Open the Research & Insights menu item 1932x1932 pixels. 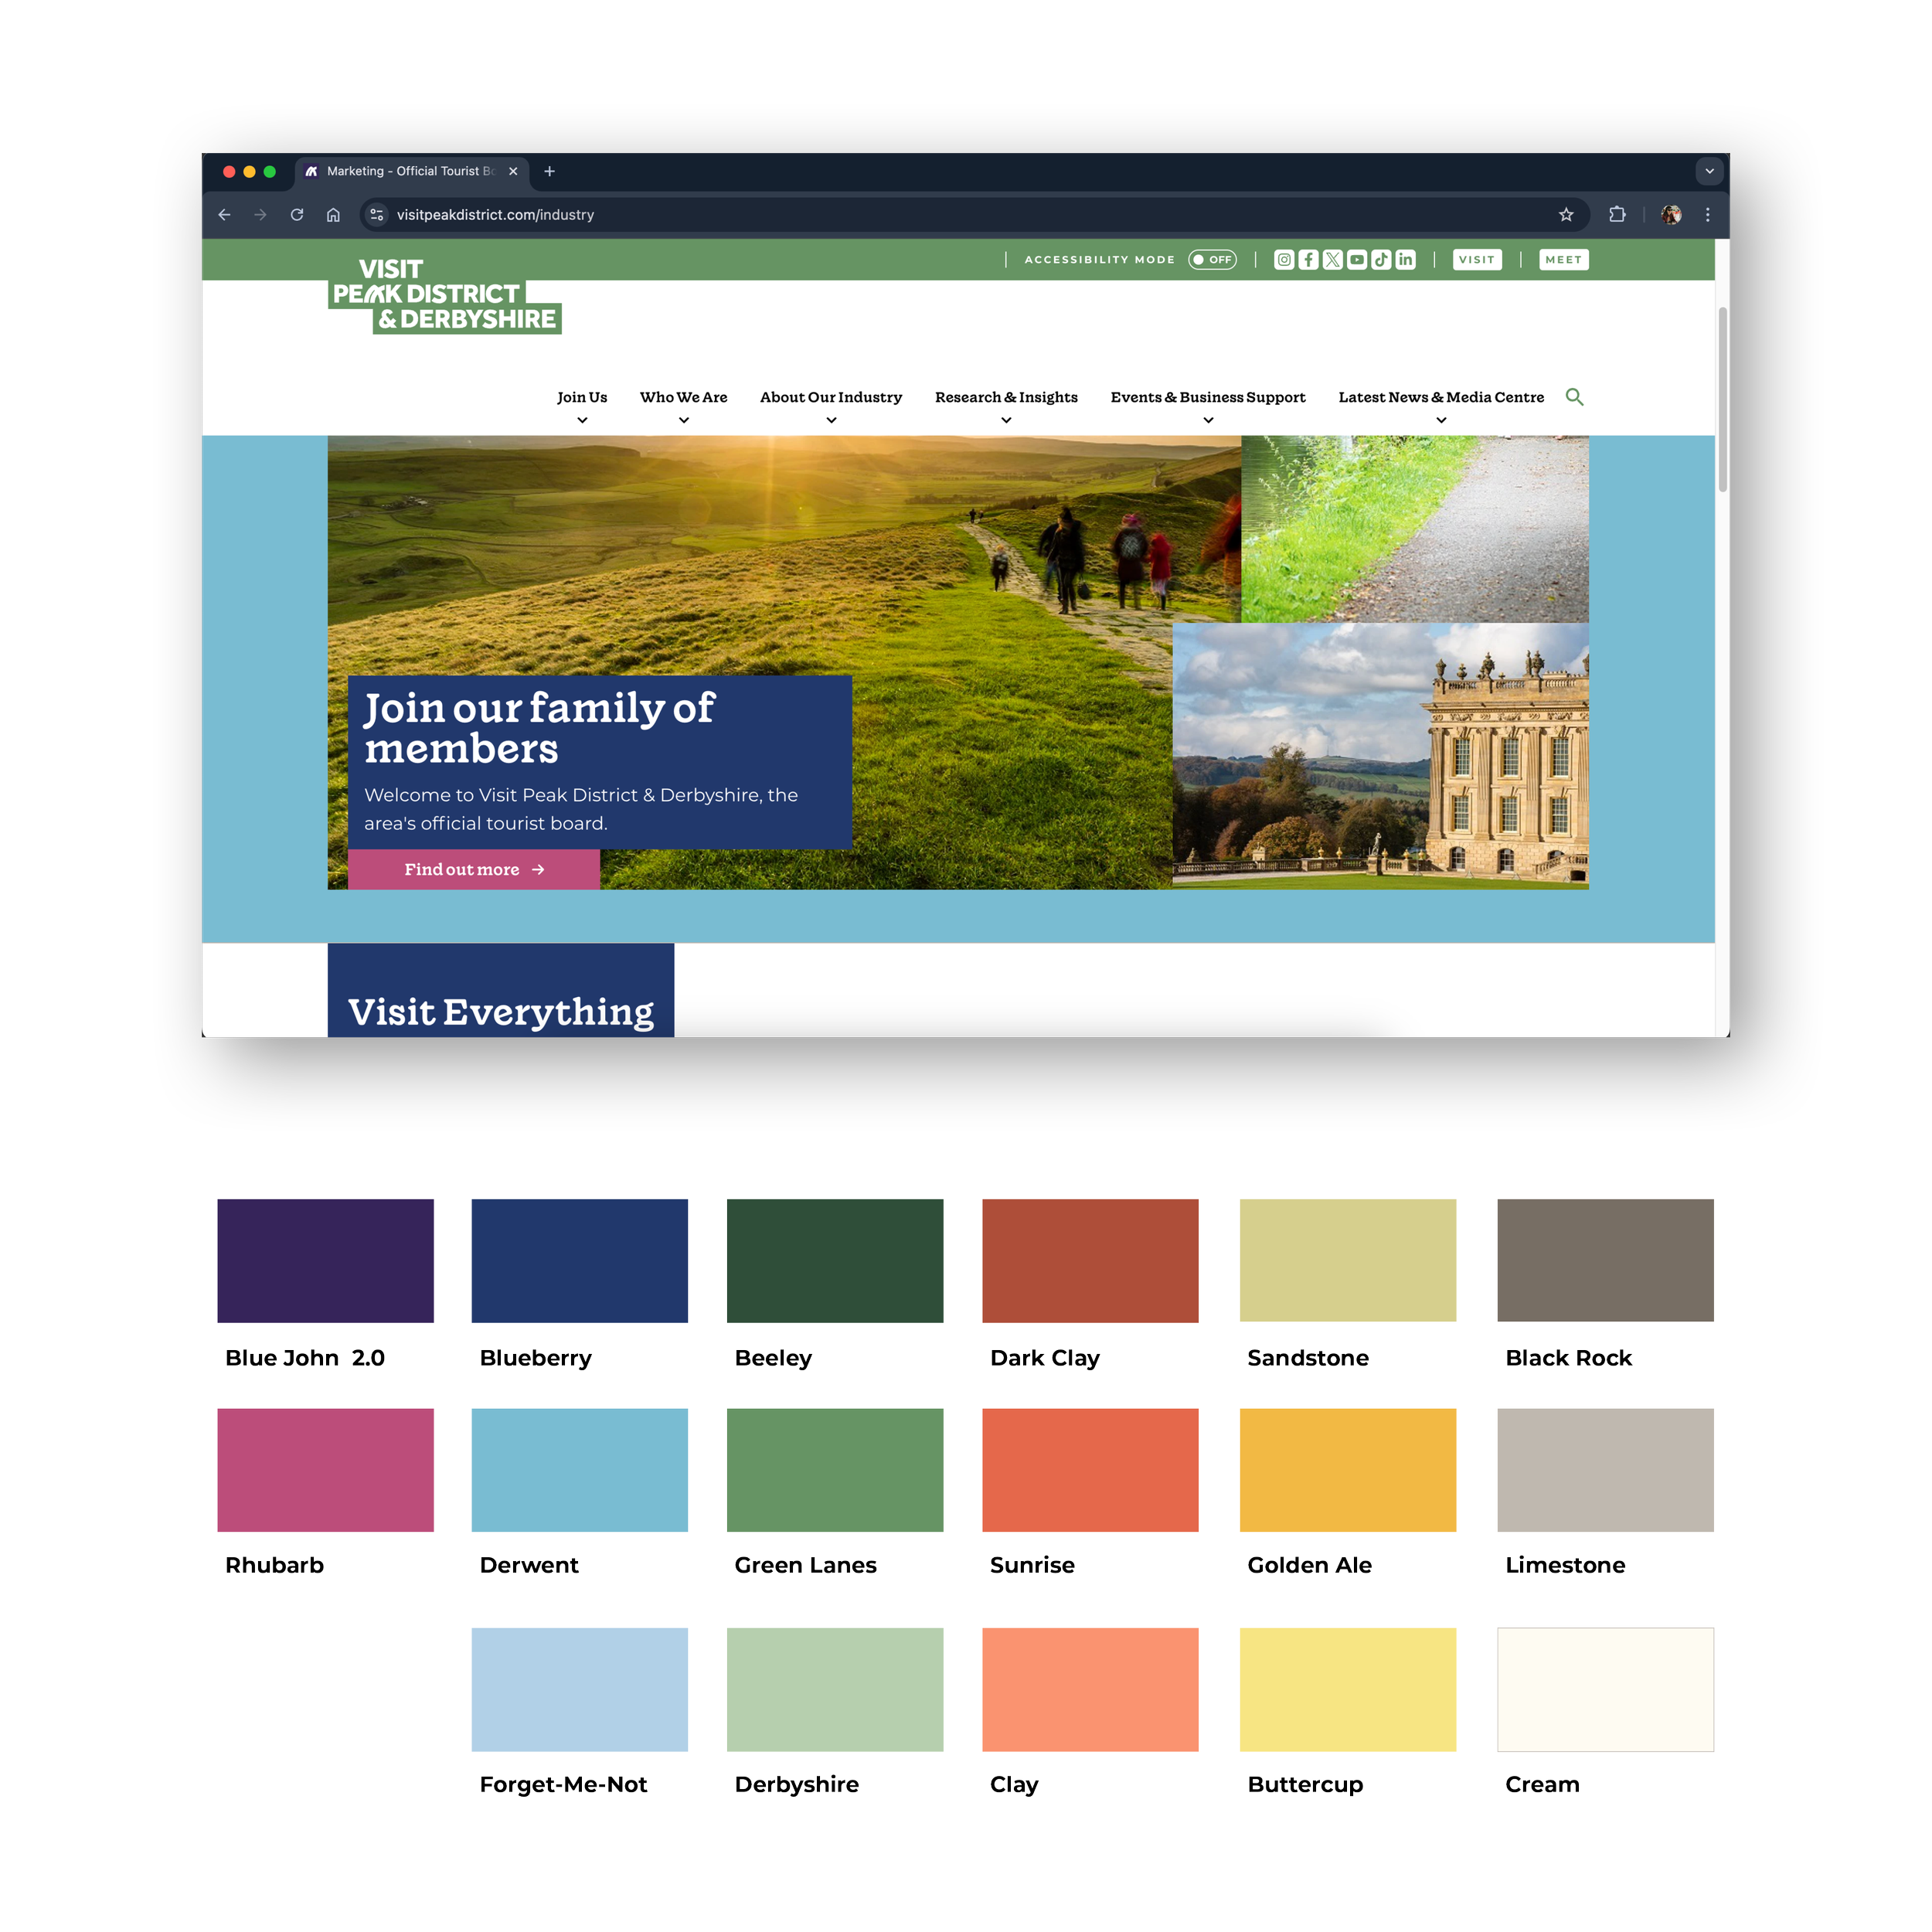click(x=1006, y=397)
